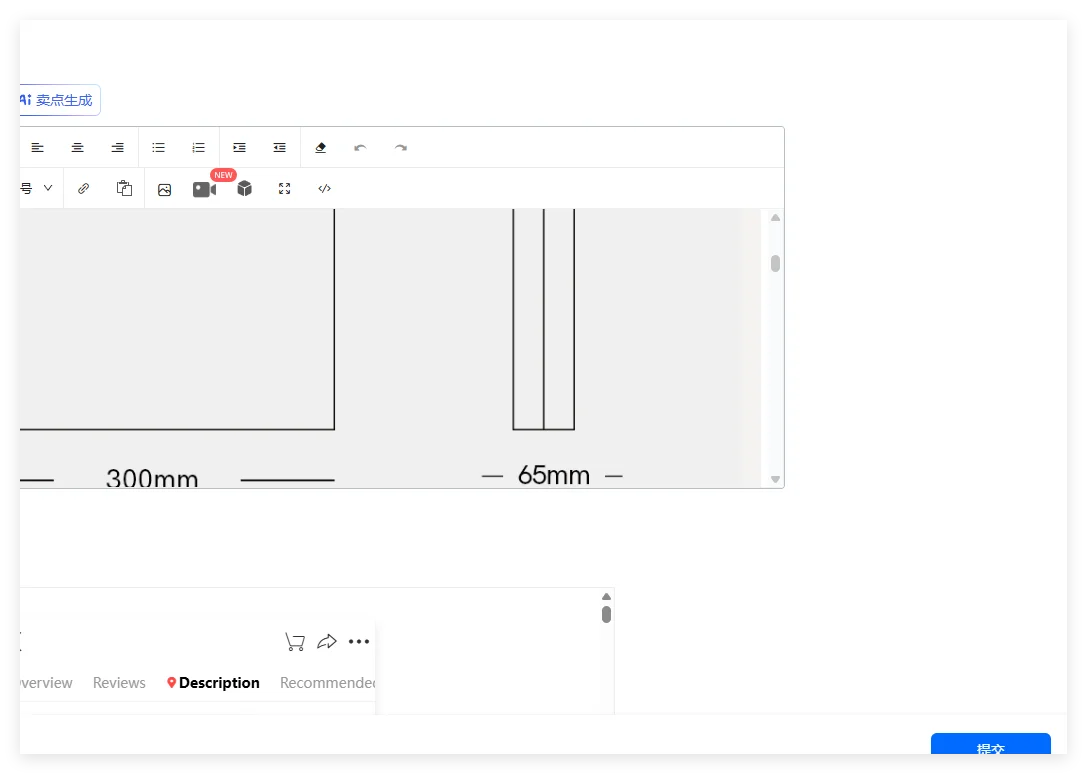Image resolution: width=1087 pixels, height=774 pixels.
Task: Open the cart icon in preview
Action: [295, 642]
